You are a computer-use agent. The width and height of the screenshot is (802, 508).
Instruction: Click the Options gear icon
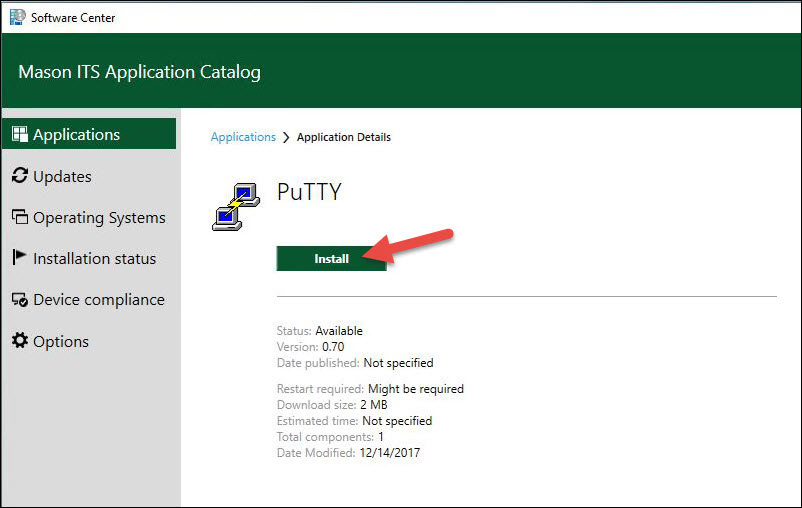(19, 341)
